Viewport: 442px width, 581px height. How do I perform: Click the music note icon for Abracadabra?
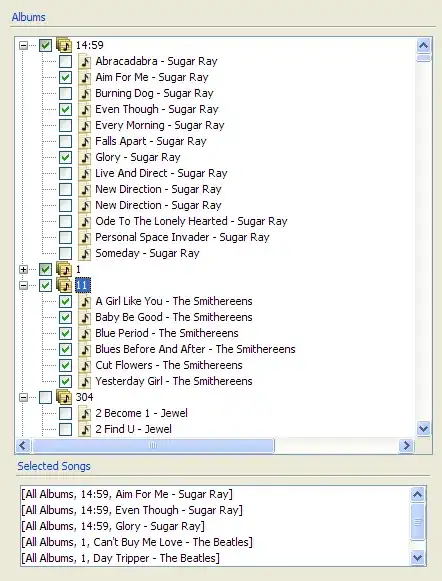pyautogui.click(x=84, y=61)
